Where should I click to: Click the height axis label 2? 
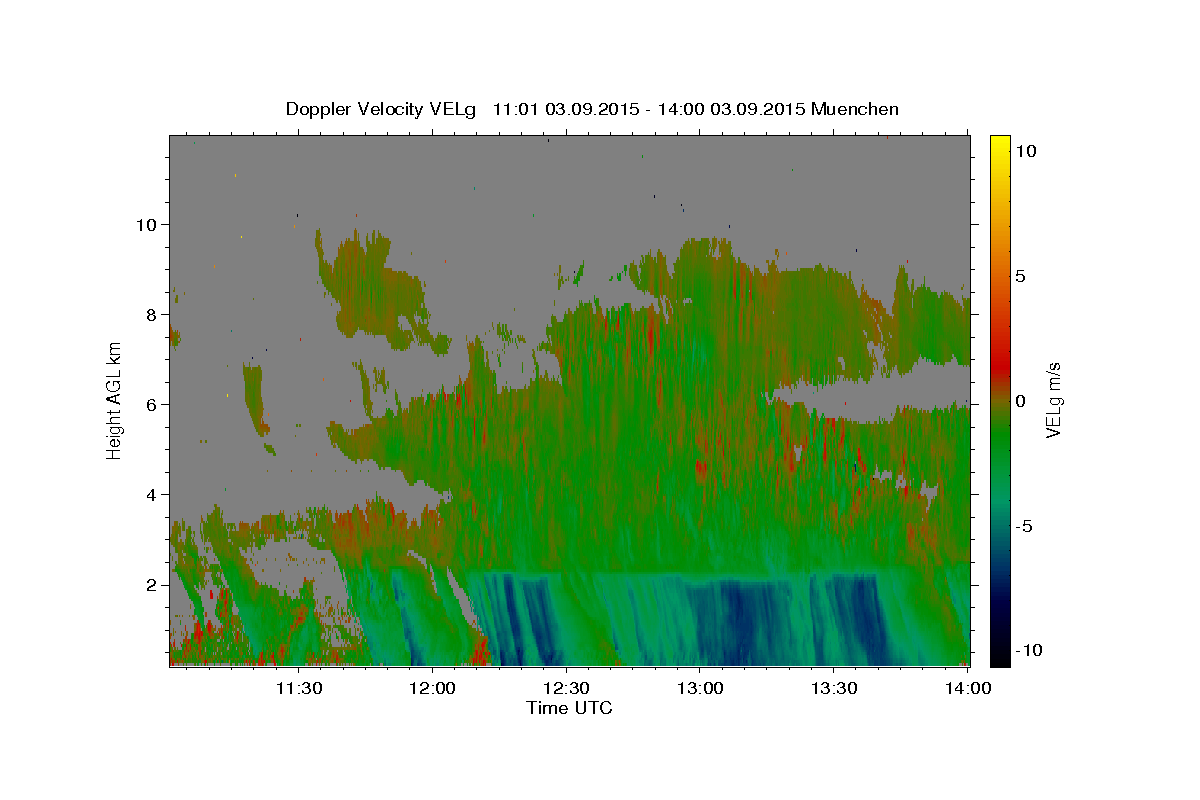point(151,584)
